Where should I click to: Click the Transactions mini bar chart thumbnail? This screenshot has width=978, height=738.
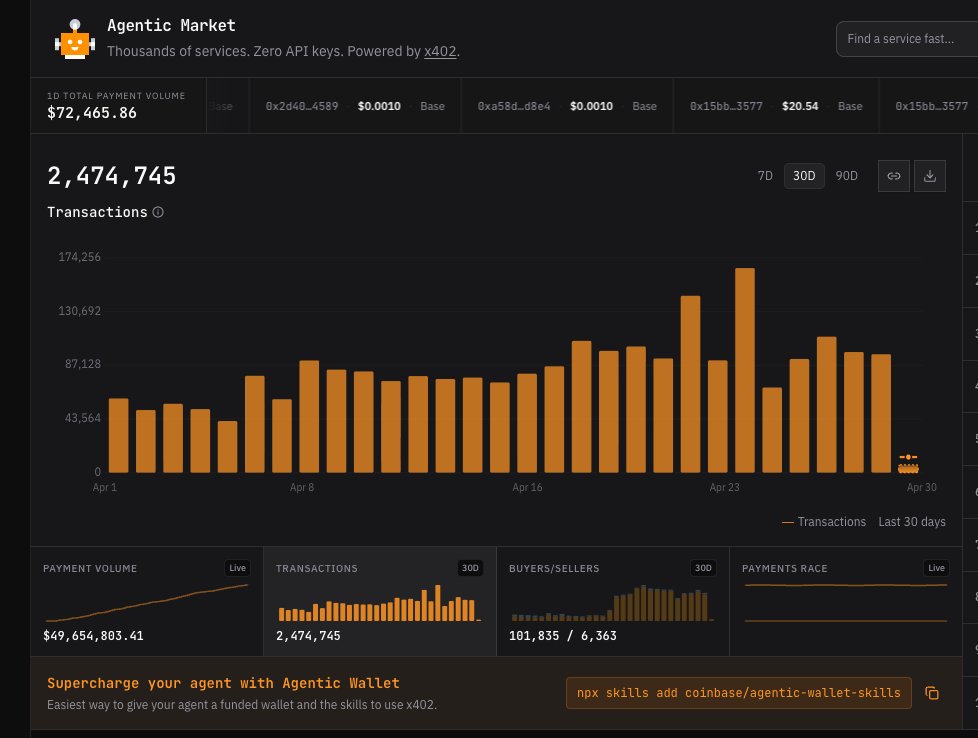(x=379, y=603)
